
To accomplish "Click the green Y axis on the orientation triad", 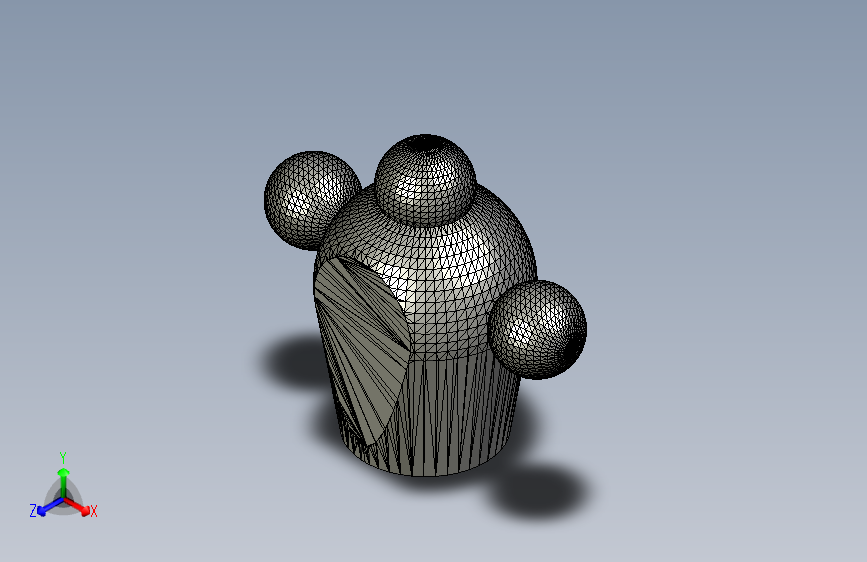I will tap(64, 483).
